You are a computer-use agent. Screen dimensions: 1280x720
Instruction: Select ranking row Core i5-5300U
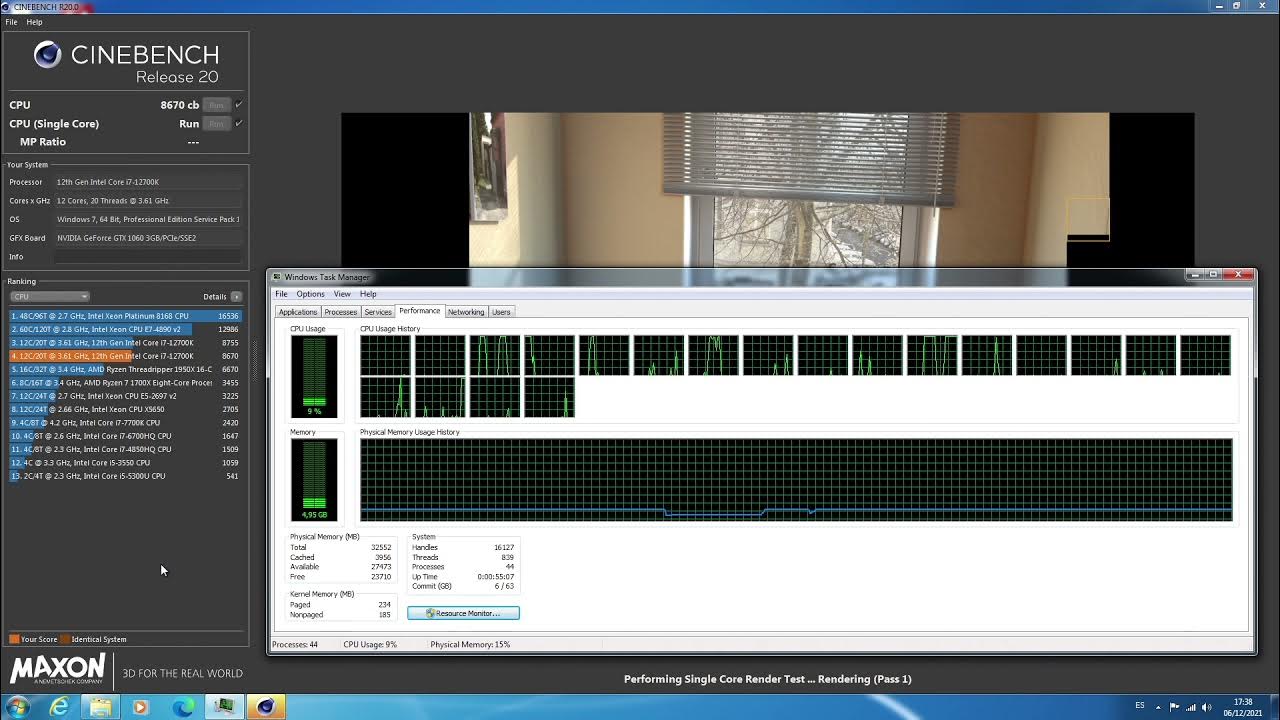(125, 476)
